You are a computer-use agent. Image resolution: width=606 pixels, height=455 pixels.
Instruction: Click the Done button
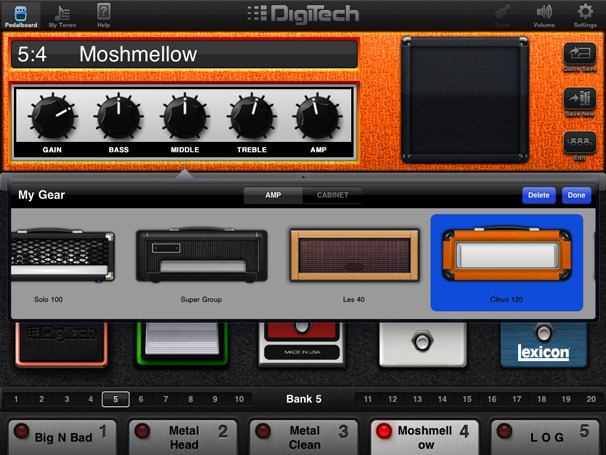(576, 195)
